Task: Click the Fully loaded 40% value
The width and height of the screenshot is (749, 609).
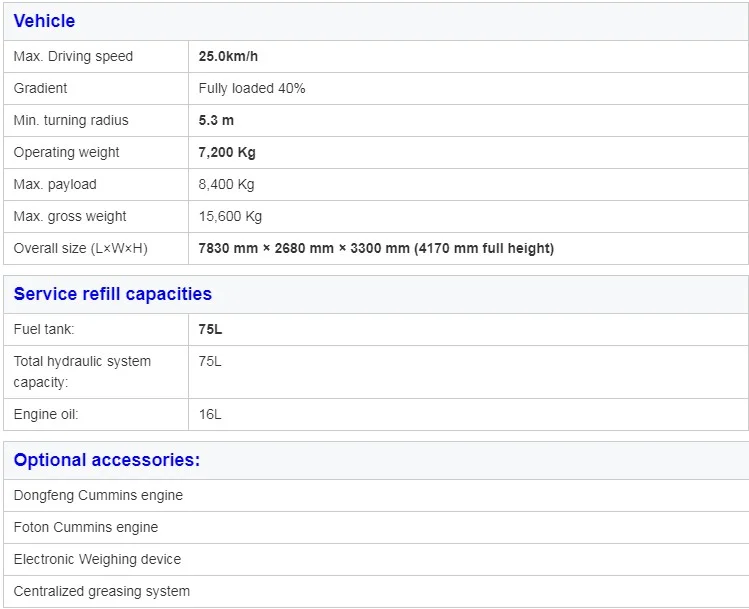Action: 252,89
